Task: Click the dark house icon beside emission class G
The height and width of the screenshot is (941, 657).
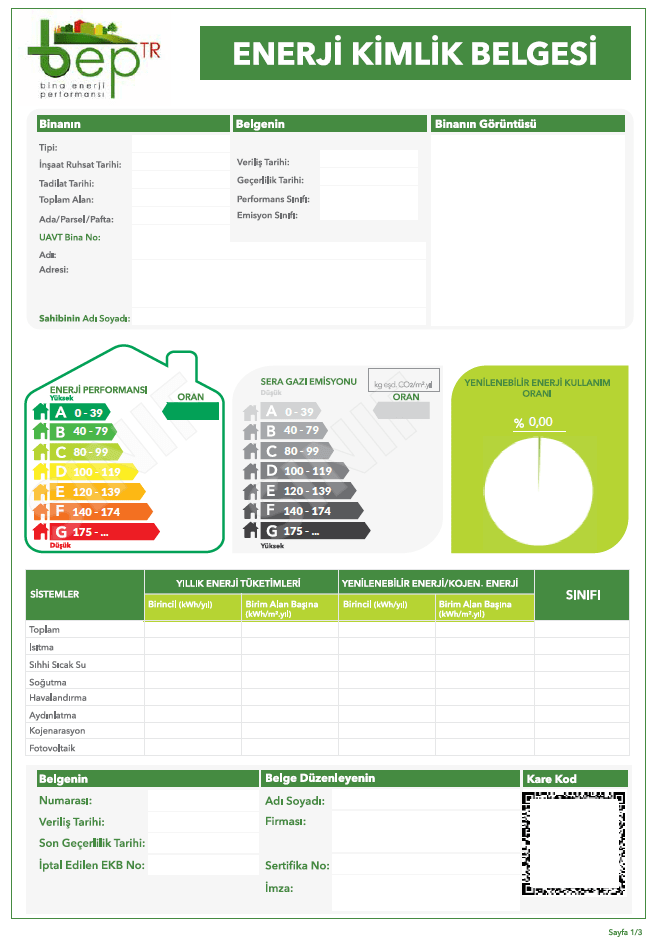Action: pos(251,531)
